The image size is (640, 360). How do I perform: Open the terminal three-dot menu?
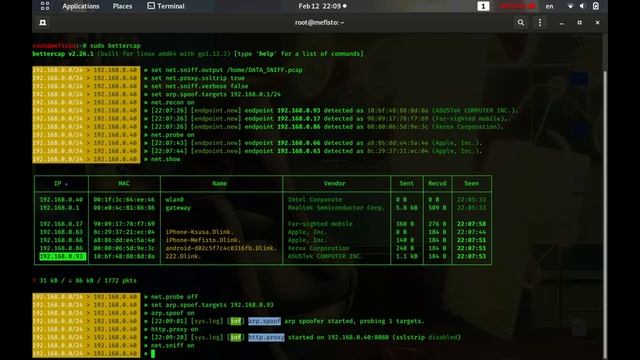coord(540,22)
